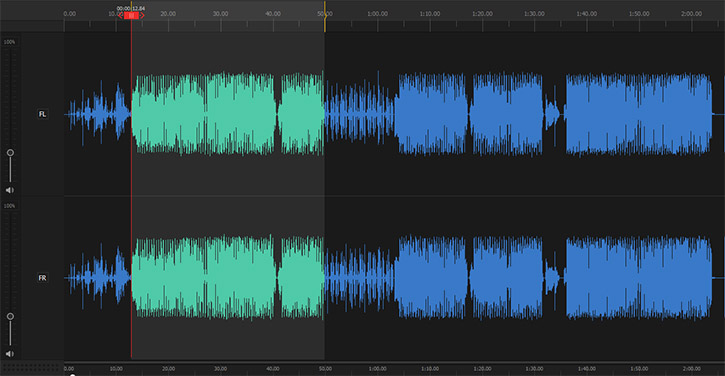The image size is (725, 376).
Task: Click the 100% level label of FR channel
Action: click(x=9, y=206)
